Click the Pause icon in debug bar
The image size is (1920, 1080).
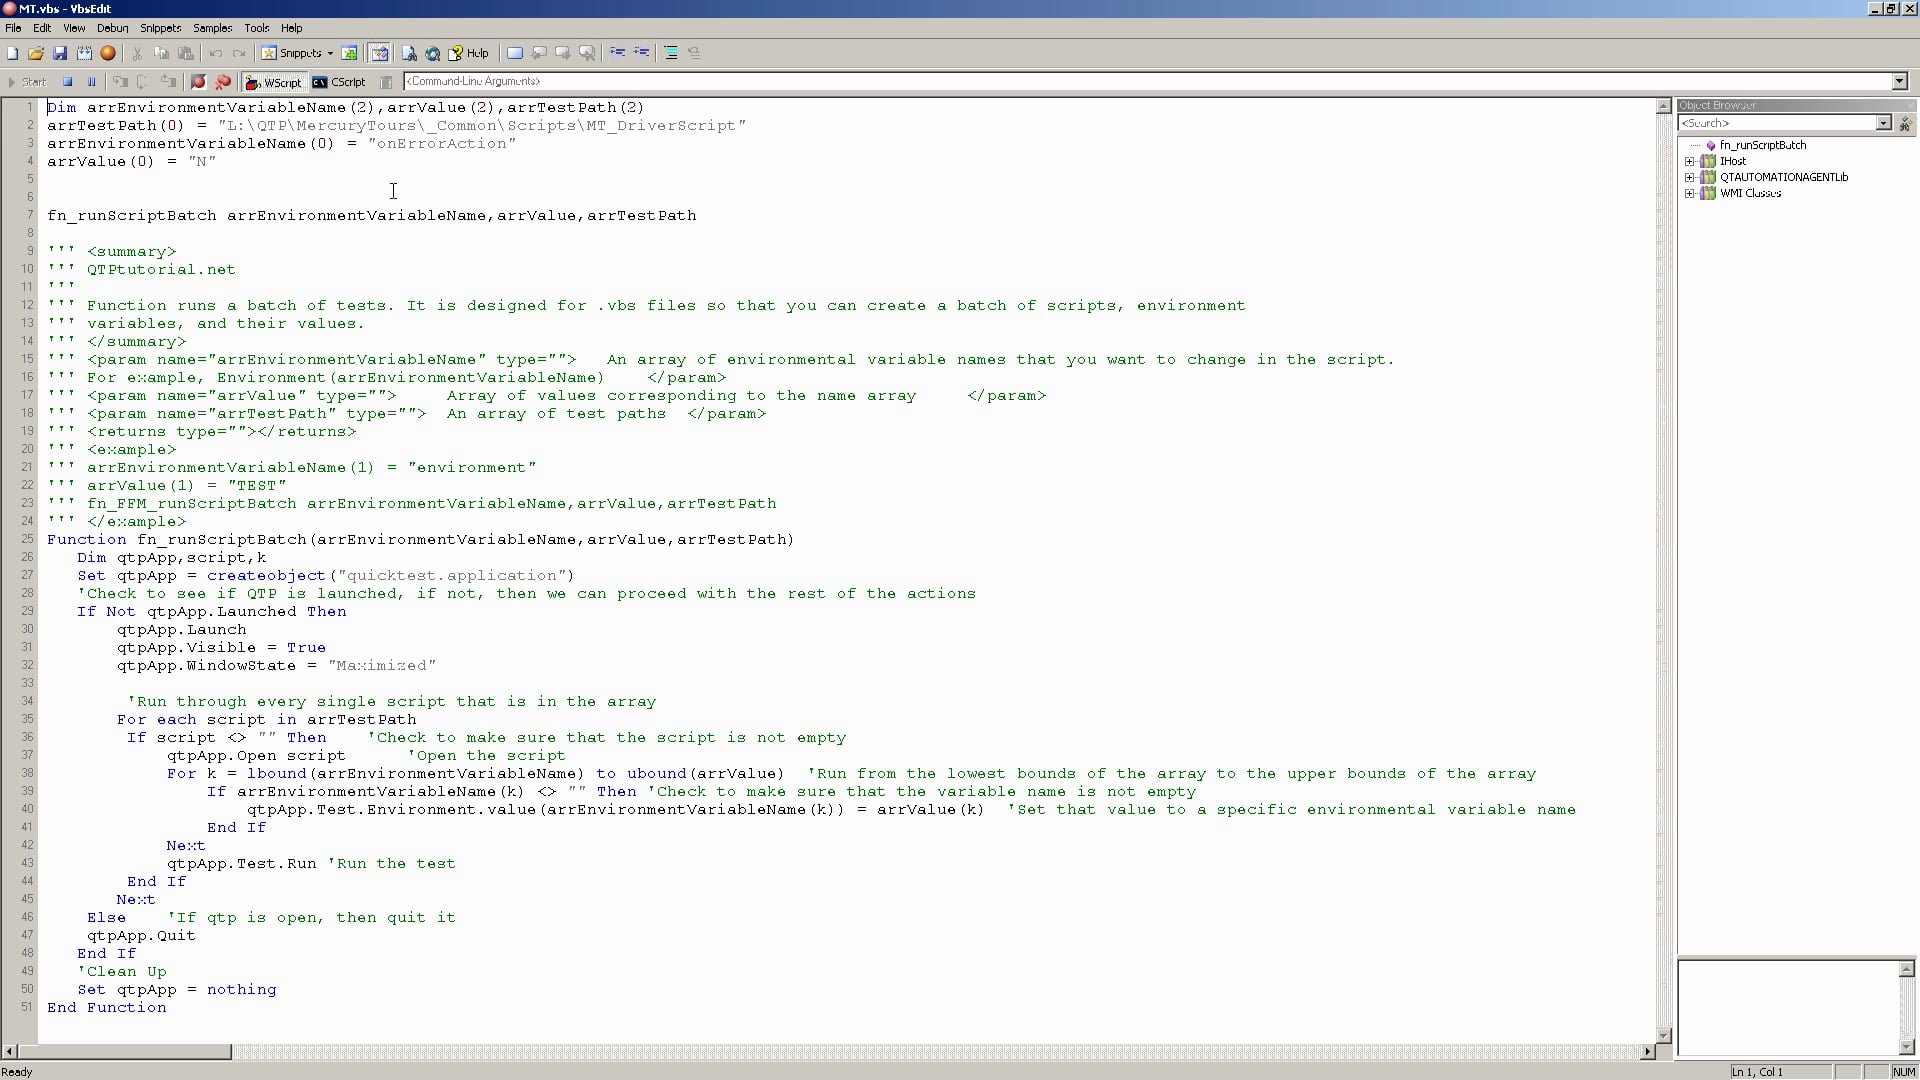(x=92, y=82)
